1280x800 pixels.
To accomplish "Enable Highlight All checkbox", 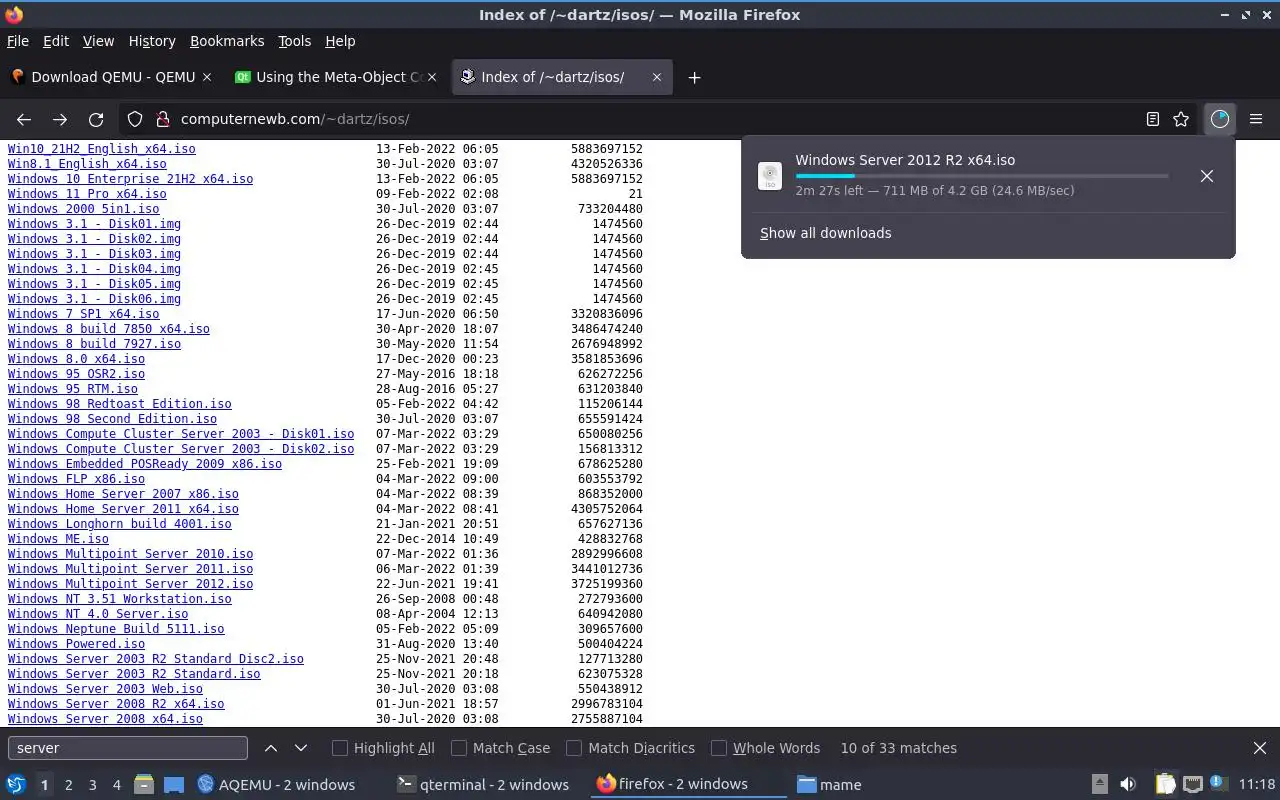I will click(x=340, y=748).
